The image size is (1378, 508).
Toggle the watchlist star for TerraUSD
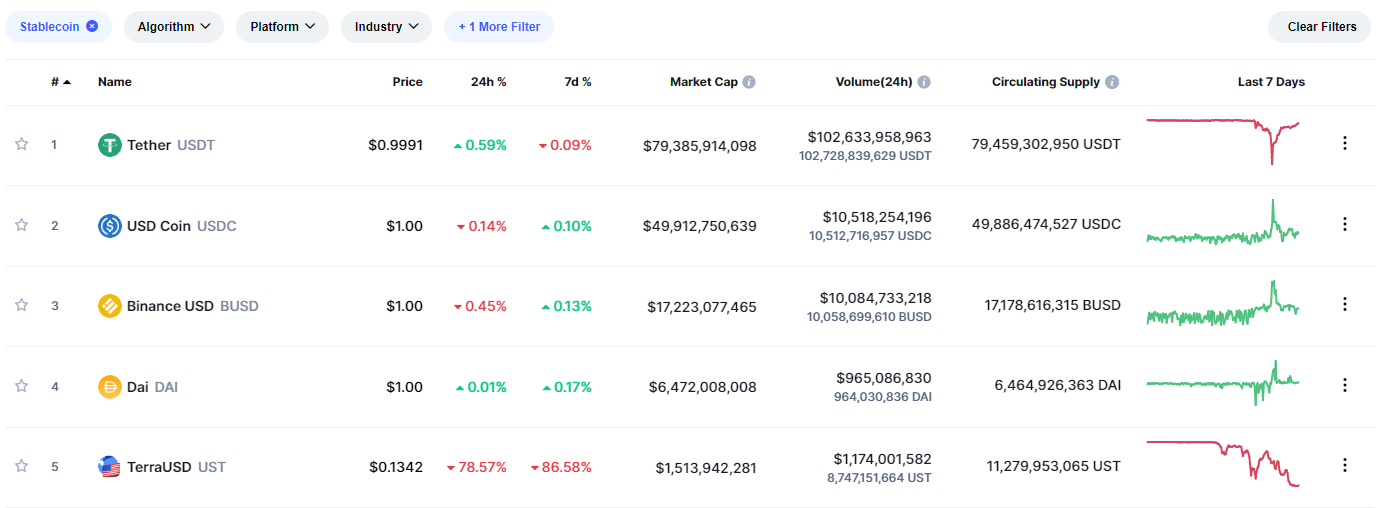pos(21,467)
